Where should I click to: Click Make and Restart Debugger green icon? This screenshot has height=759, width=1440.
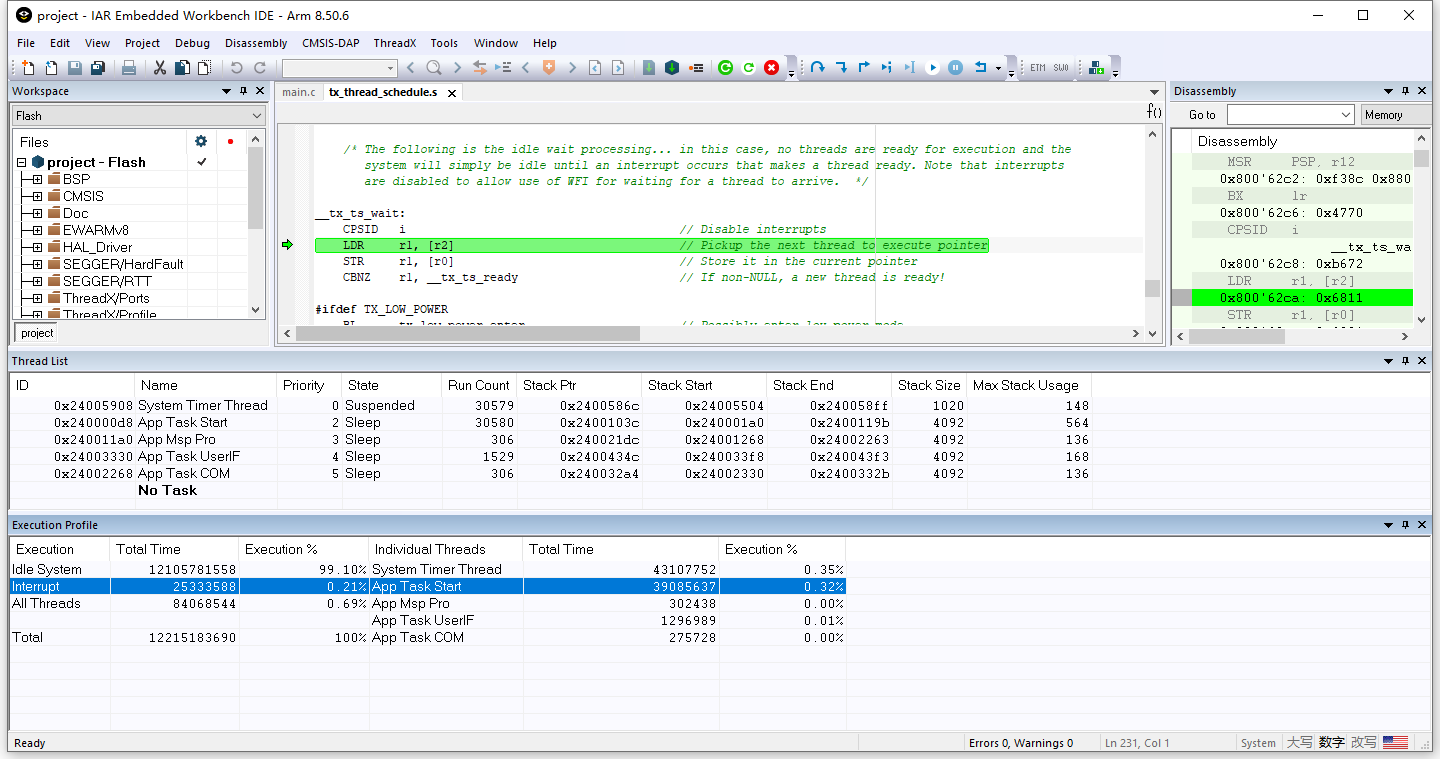pyautogui.click(x=726, y=68)
